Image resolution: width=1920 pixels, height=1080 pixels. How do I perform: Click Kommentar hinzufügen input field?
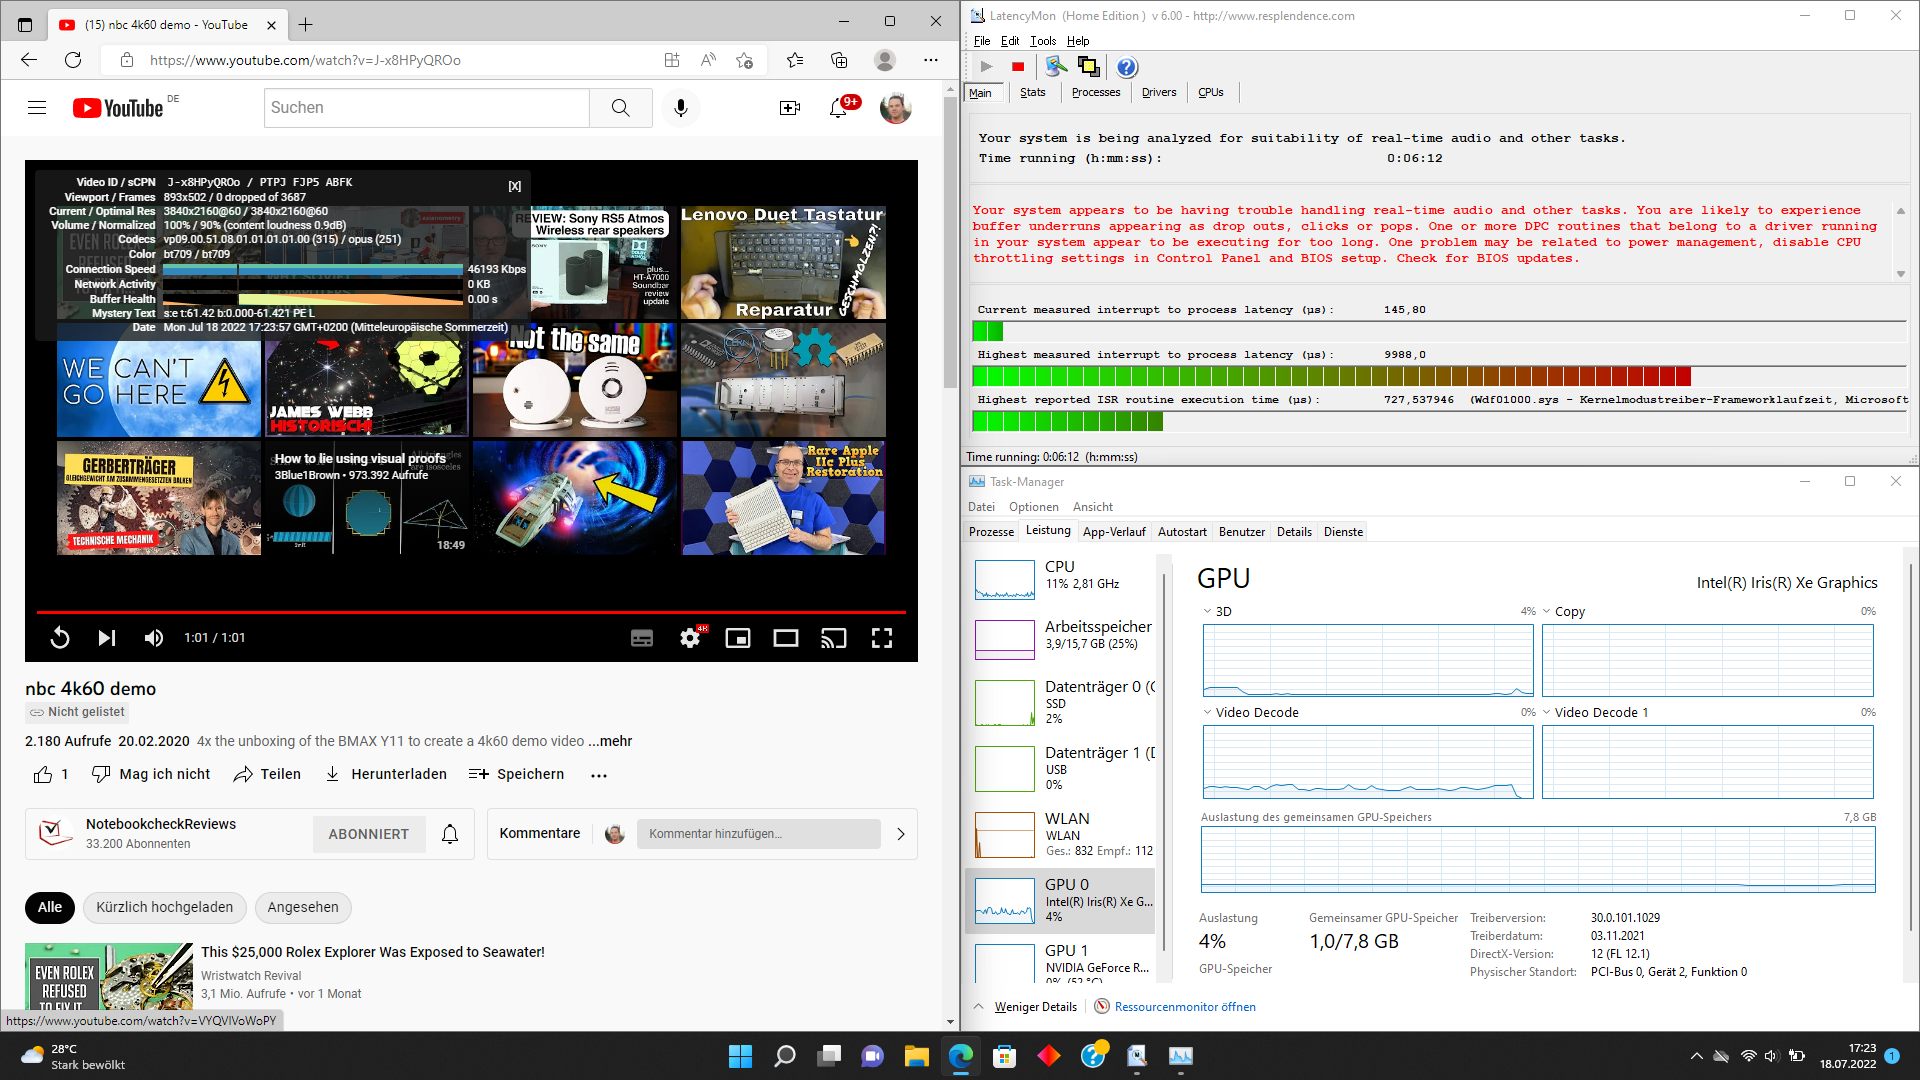click(x=759, y=834)
